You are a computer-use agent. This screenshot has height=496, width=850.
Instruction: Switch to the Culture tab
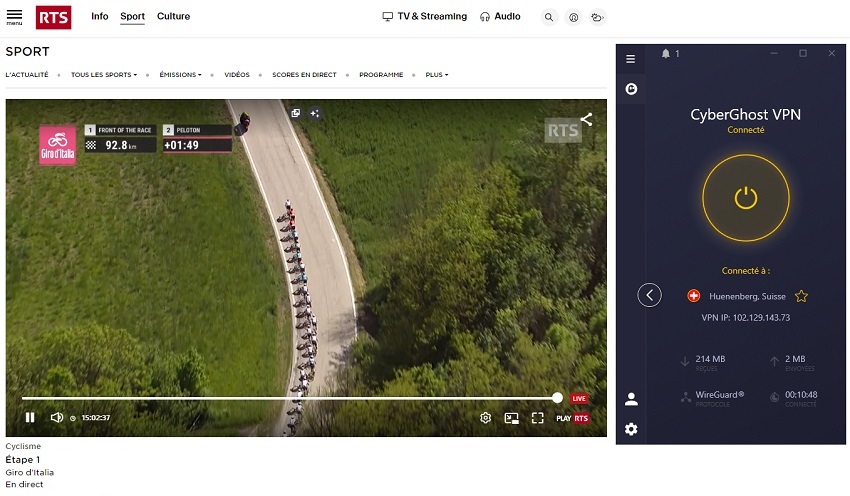(173, 16)
